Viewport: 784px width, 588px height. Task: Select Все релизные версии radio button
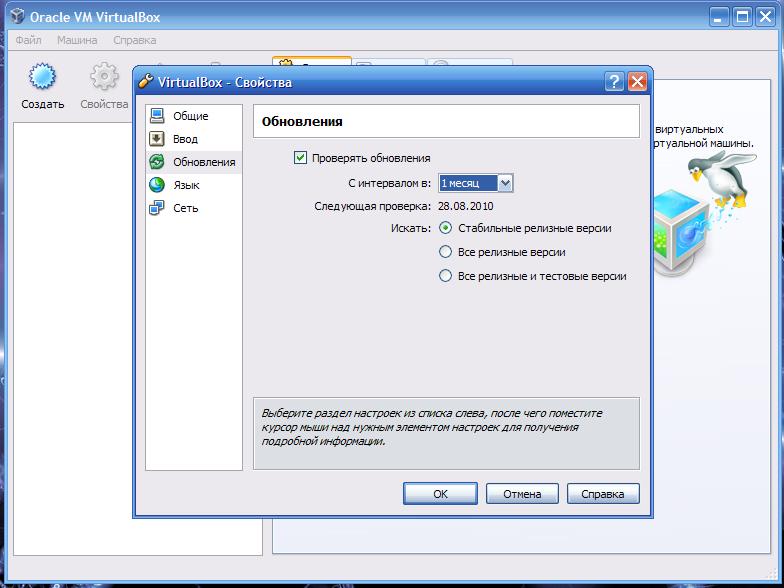(445, 252)
